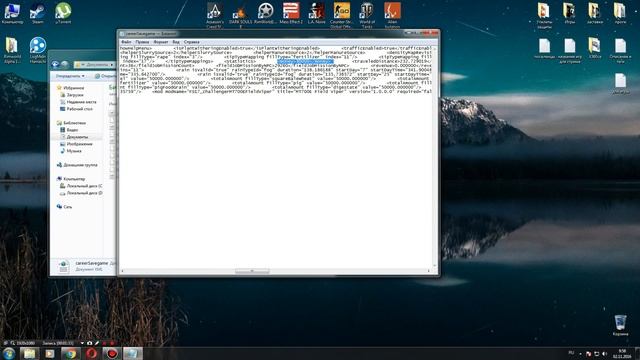Open the media player taskbar icon
The height and width of the screenshot is (360, 640).
(x=50, y=353)
